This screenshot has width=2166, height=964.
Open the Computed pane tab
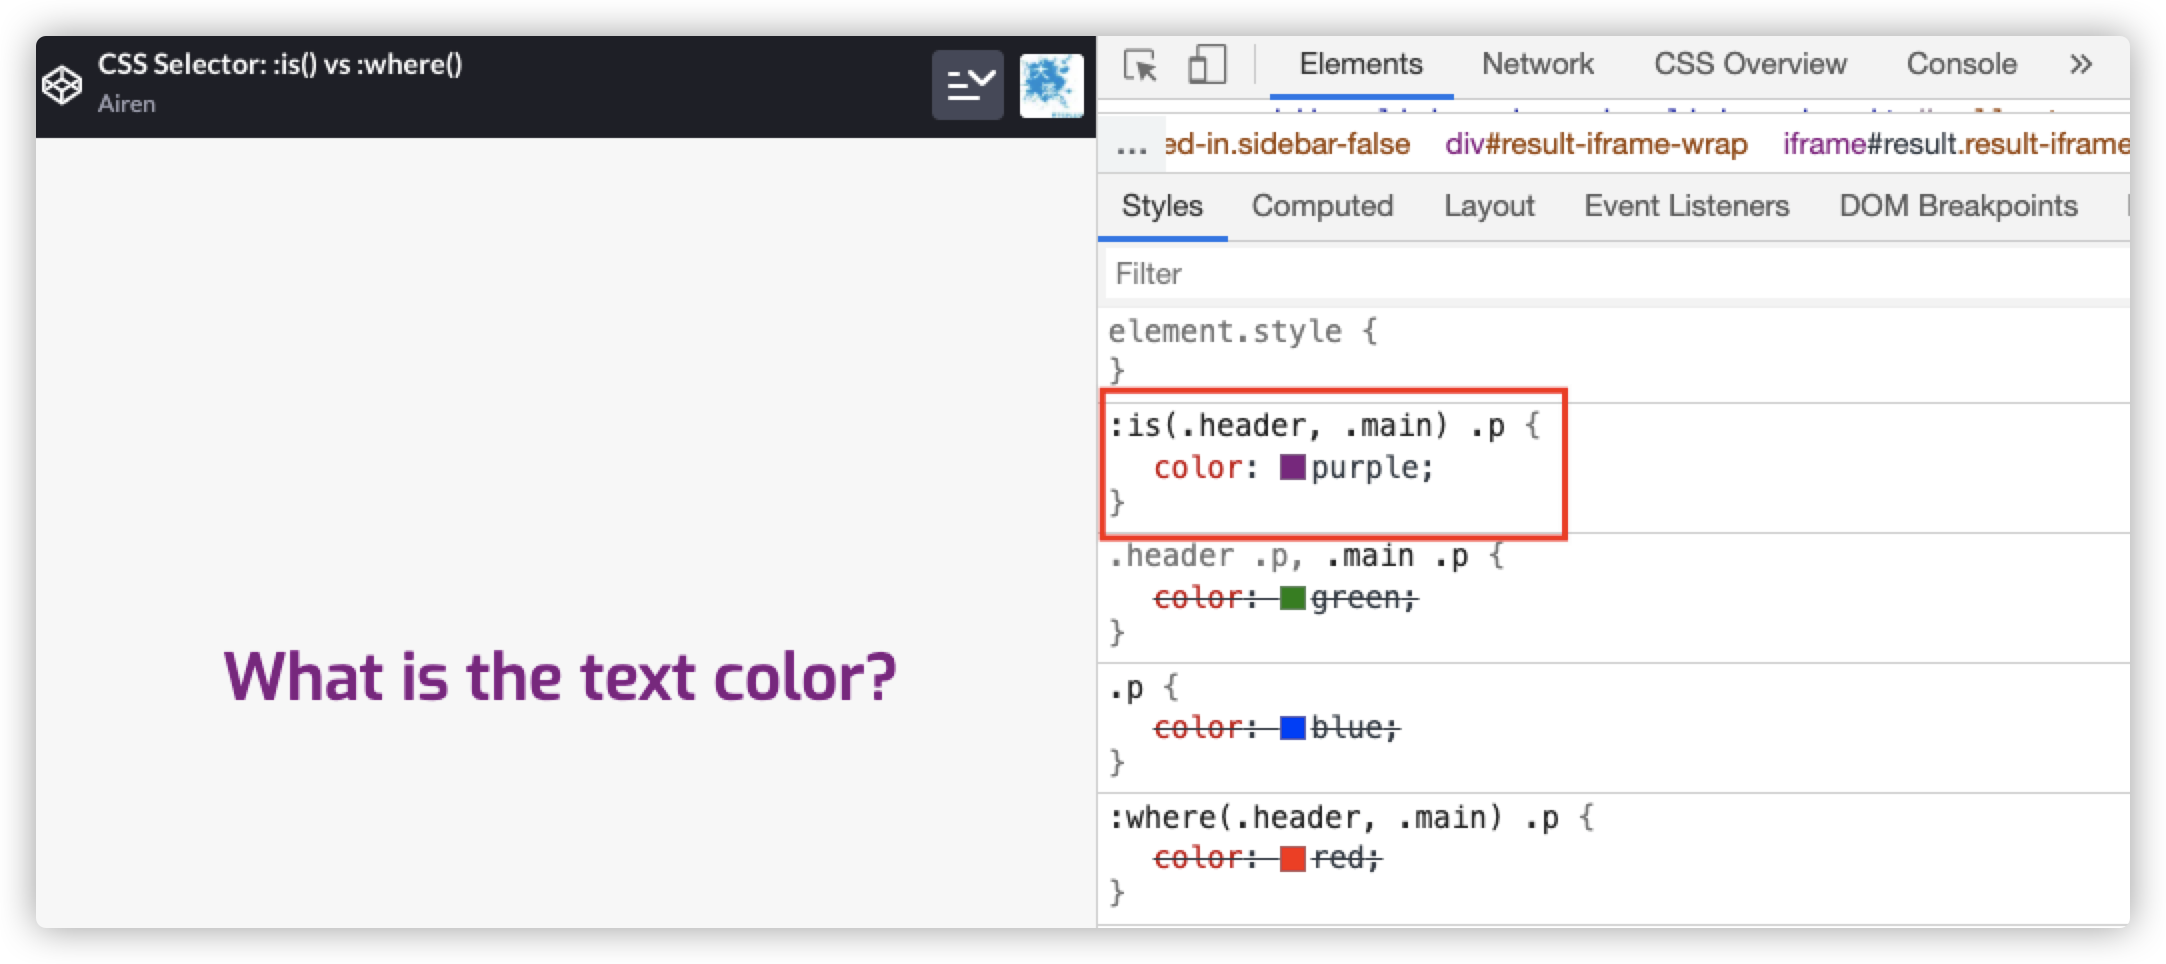click(x=1322, y=206)
